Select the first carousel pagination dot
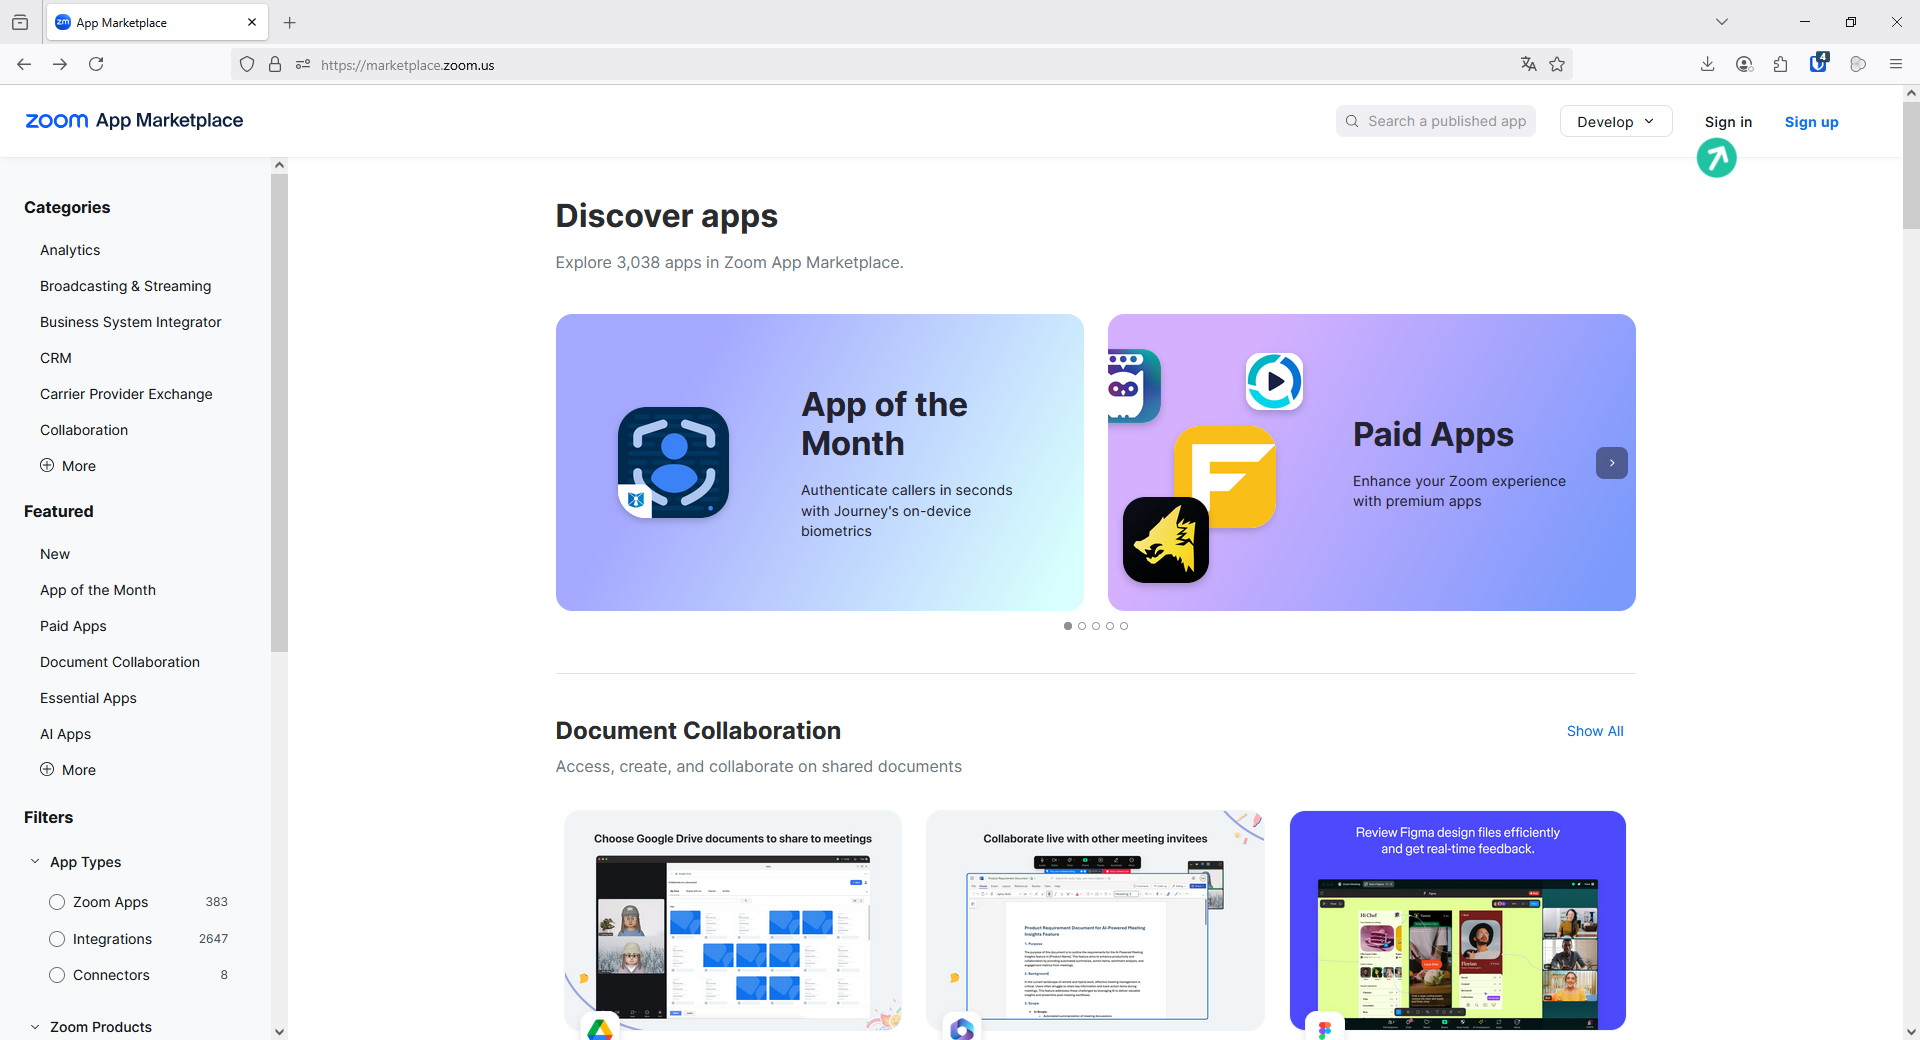1920x1040 pixels. tap(1068, 626)
